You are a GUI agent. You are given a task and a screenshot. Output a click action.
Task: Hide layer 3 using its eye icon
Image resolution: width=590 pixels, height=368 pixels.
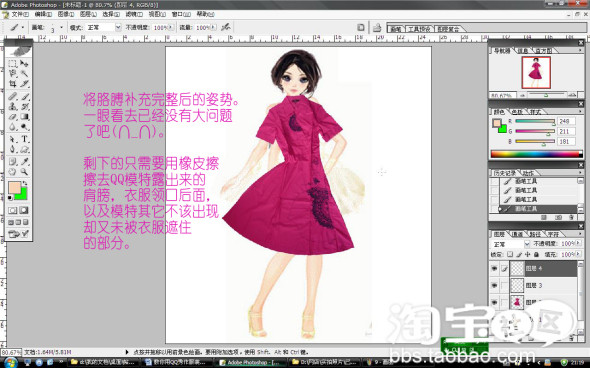tap(494, 286)
